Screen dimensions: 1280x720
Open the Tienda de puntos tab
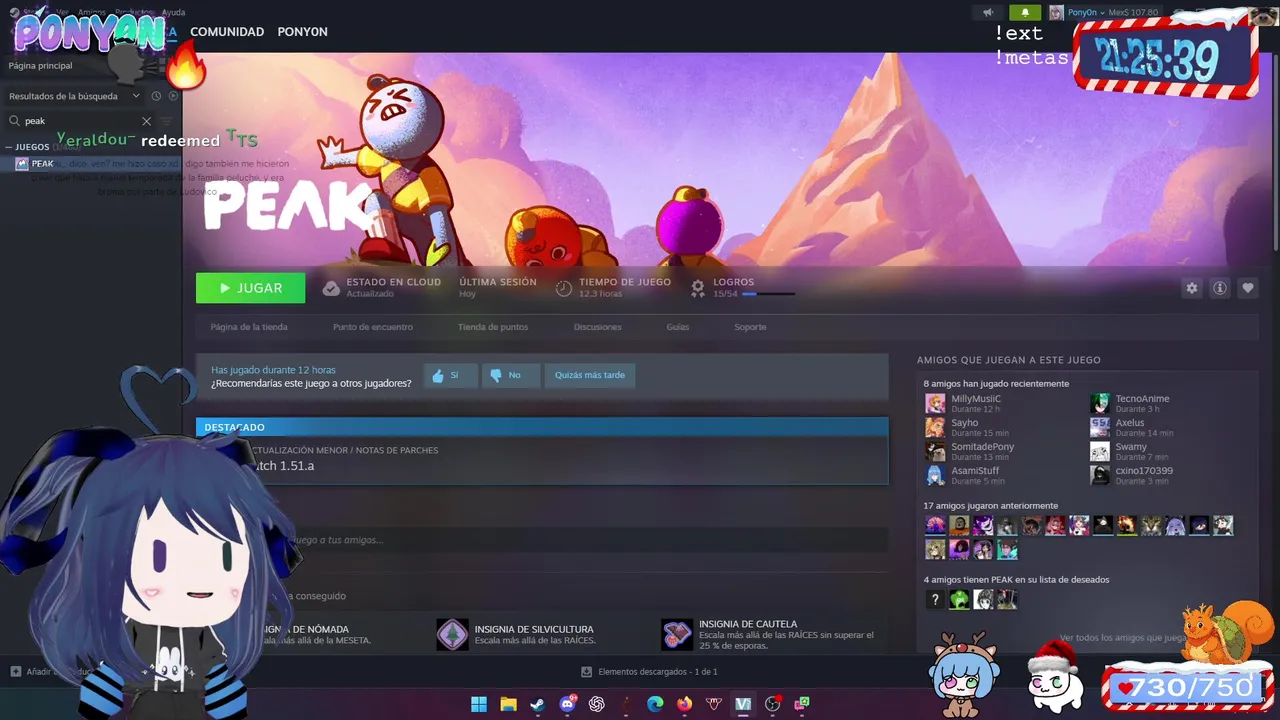tap(493, 327)
